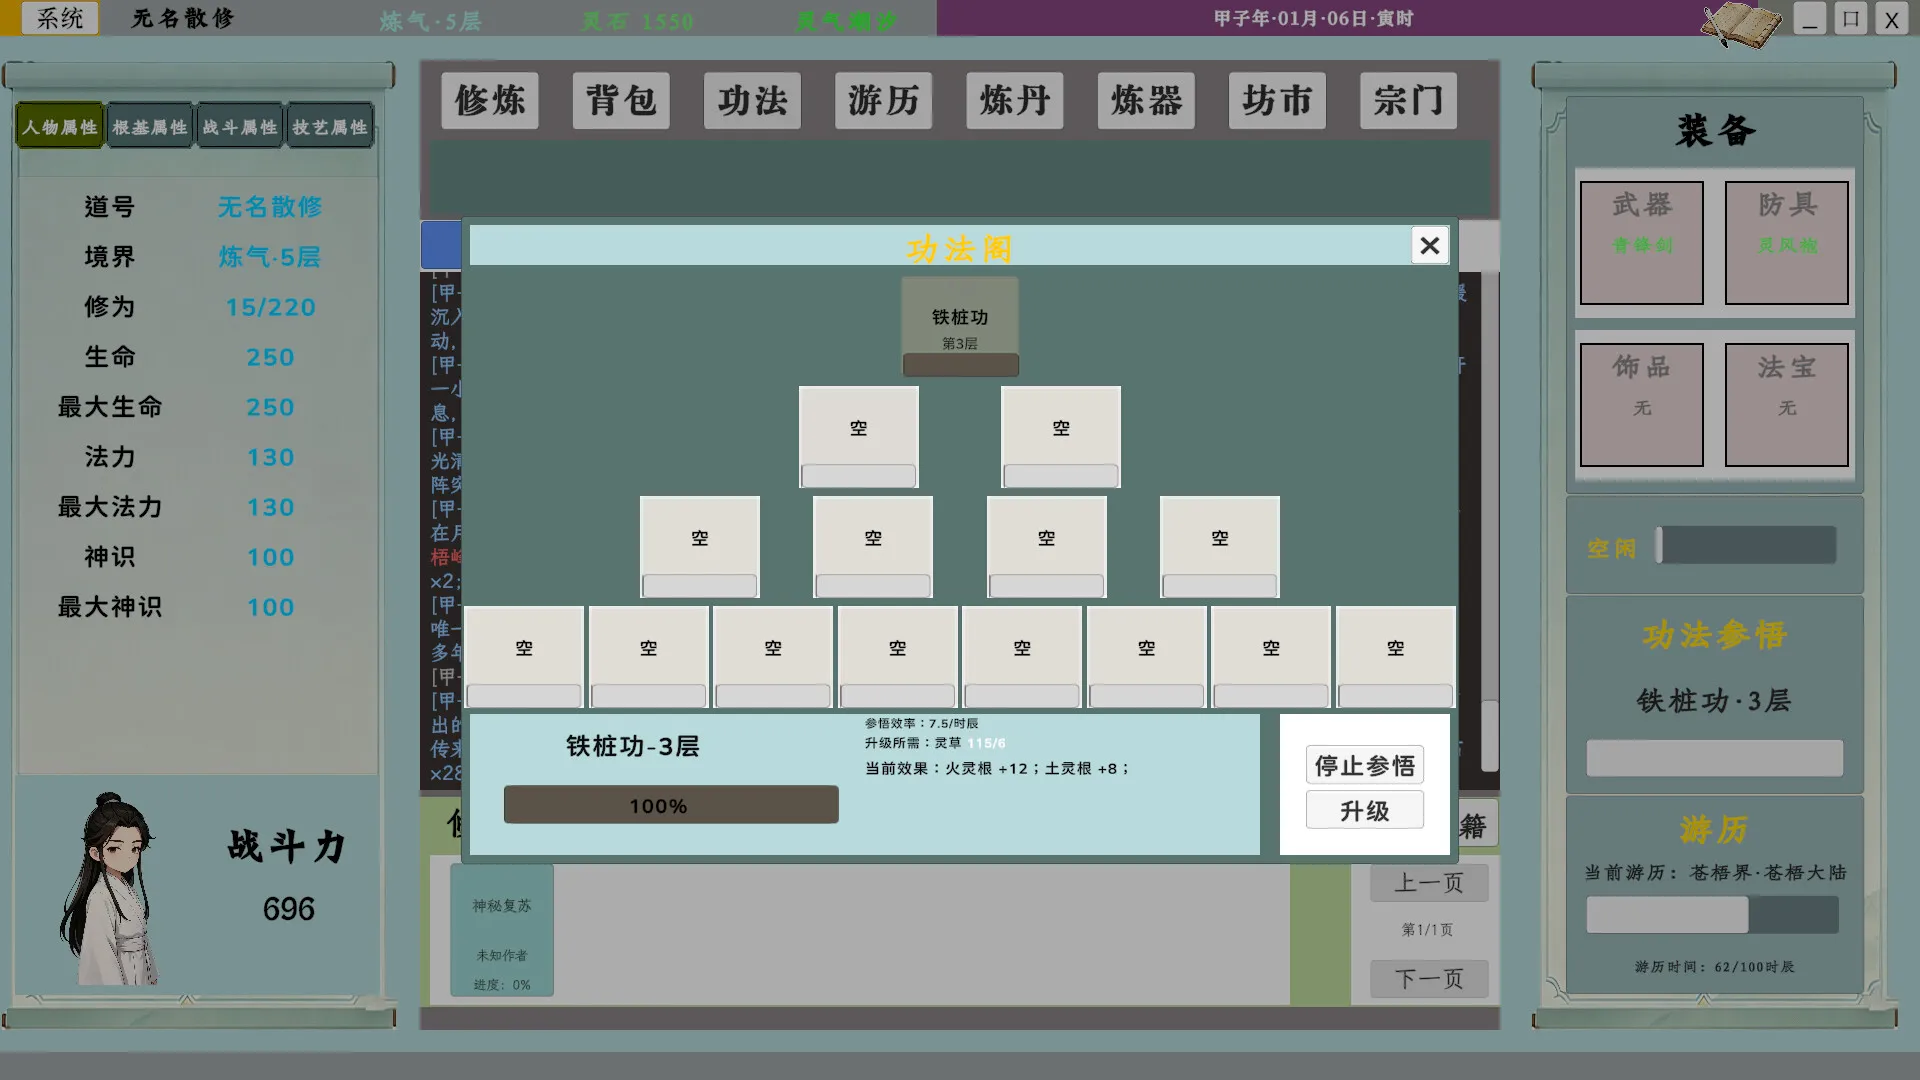This screenshot has height=1080, width=1920.
Task: Select the 防具 armor slot
Action: point(1787,243)
